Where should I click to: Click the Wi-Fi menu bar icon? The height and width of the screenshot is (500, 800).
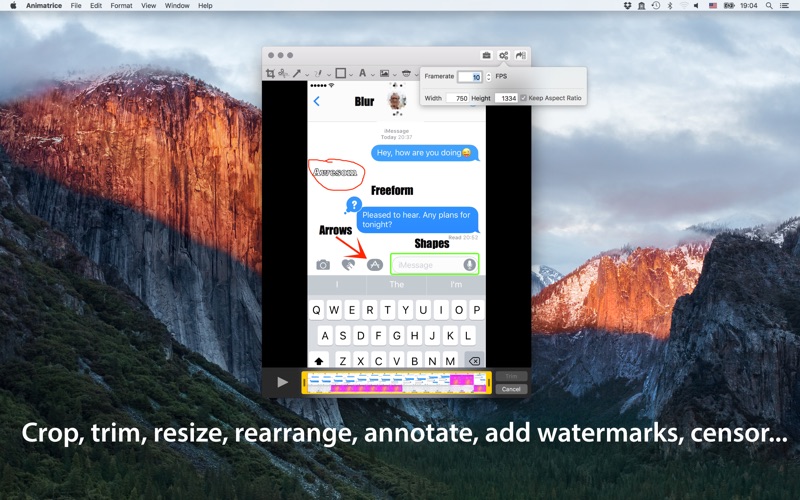click(684, 5)
